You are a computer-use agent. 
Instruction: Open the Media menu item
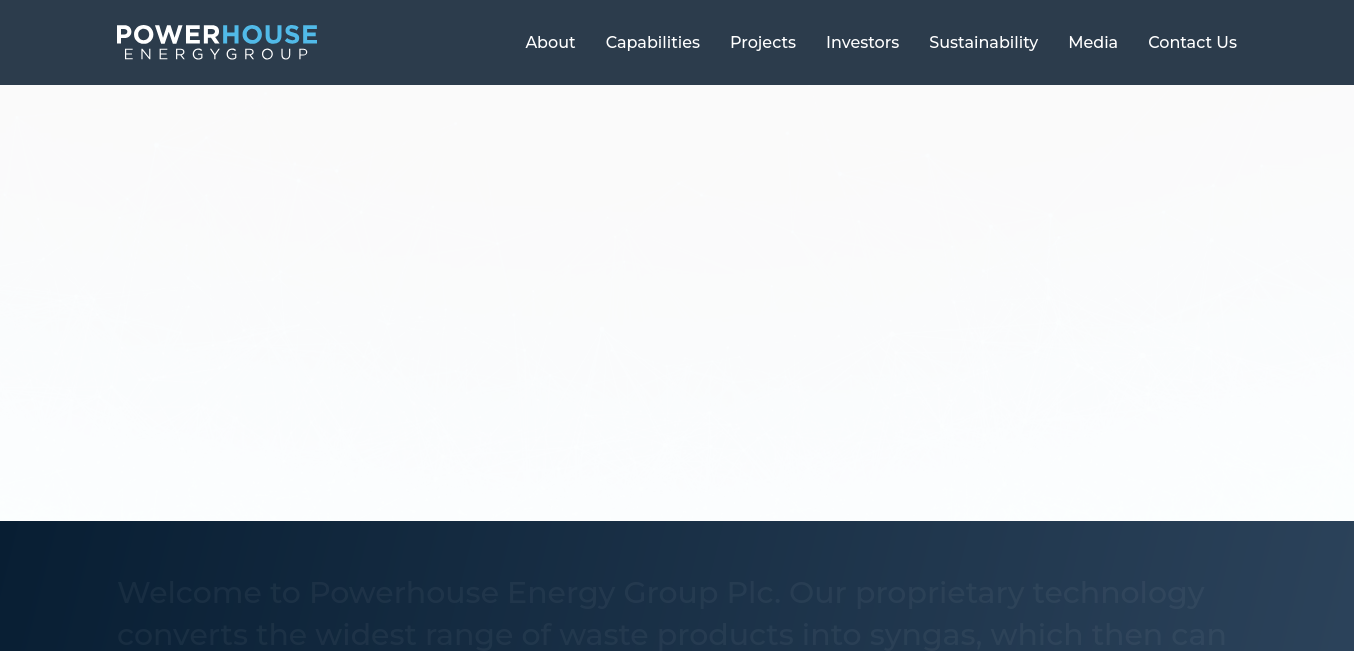click(1093, 42)
